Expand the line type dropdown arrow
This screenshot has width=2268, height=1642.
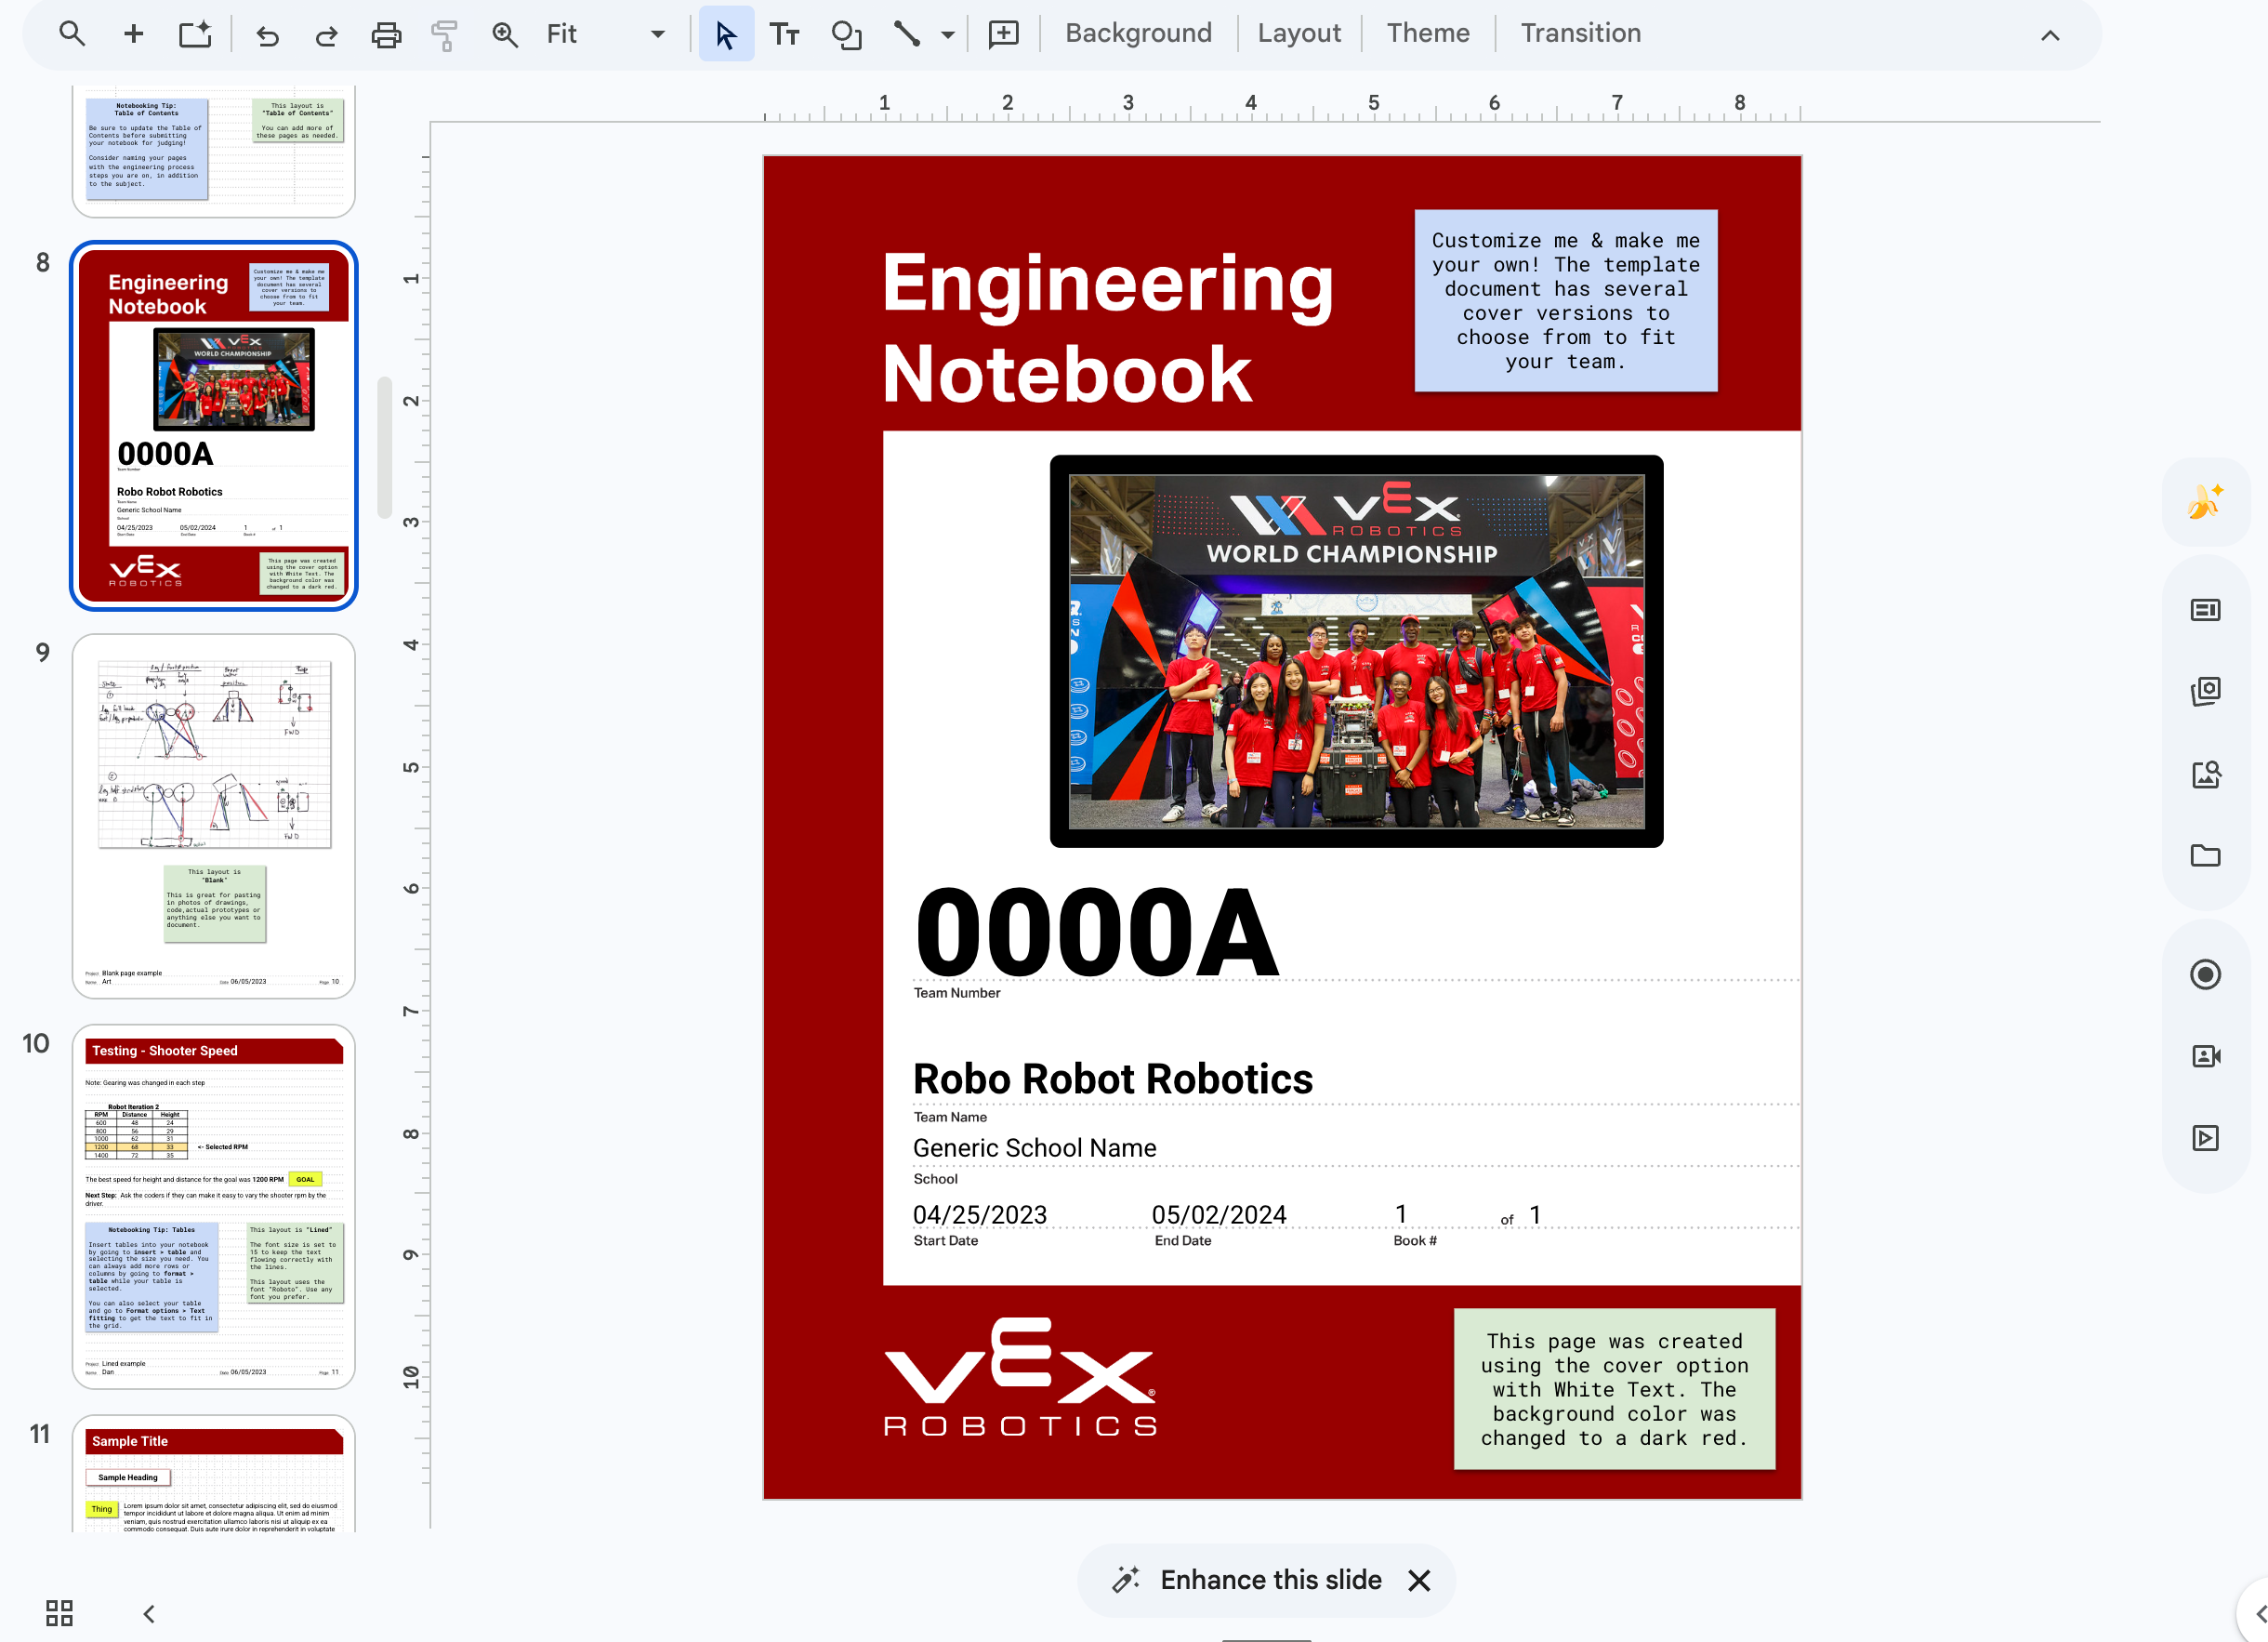947,35
